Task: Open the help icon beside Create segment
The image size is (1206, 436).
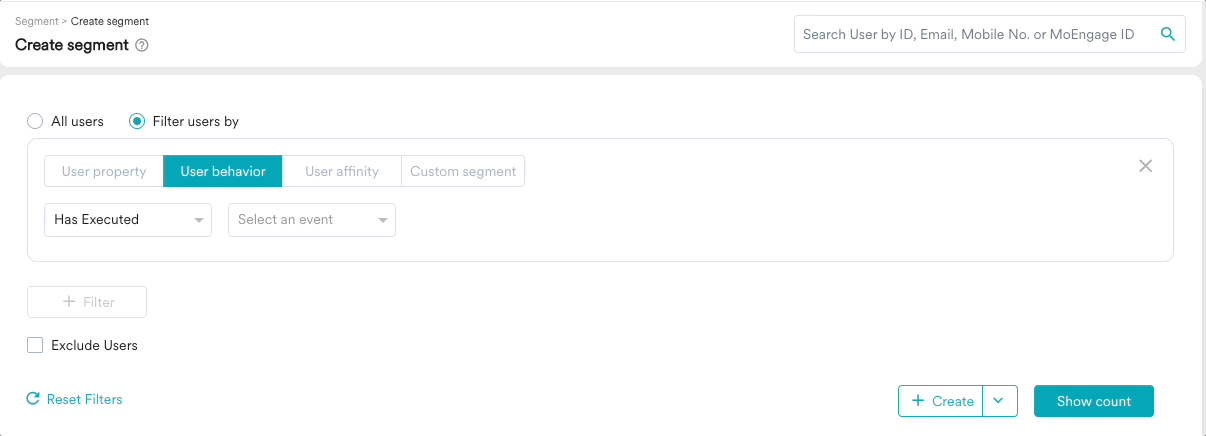Action: [x=142, y=45]
